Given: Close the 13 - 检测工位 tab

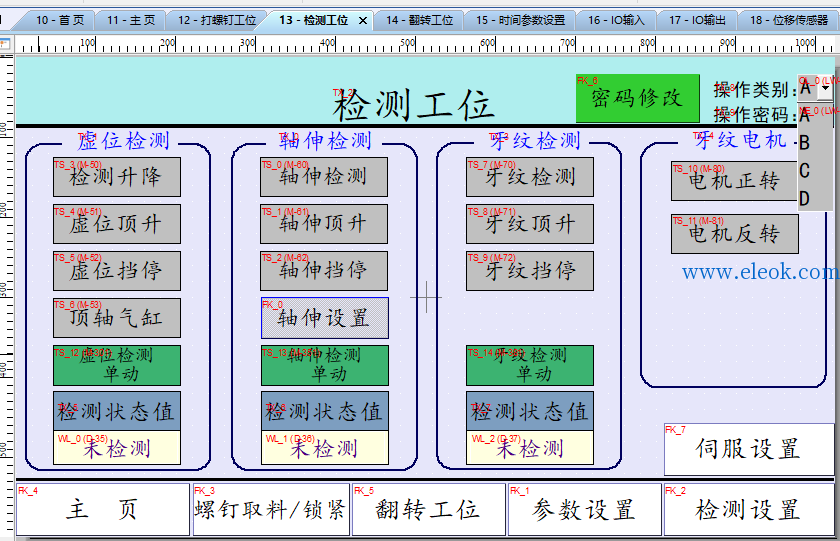Looking at the screenshot, I should tap(363, 21).
